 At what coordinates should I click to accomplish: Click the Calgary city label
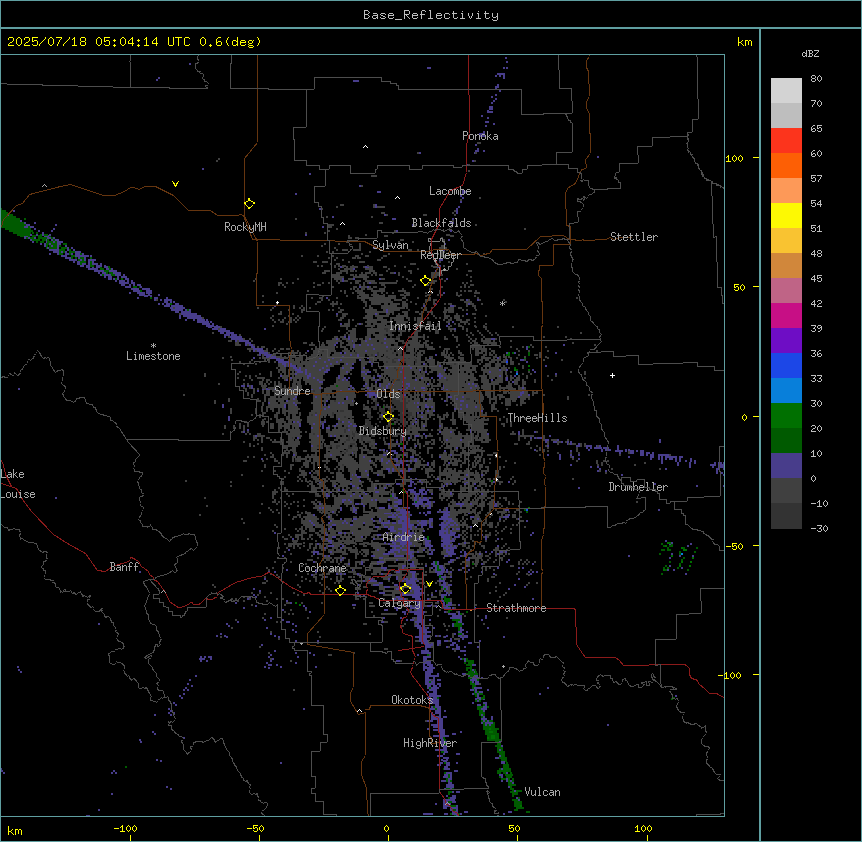click(x=399, y=603)
